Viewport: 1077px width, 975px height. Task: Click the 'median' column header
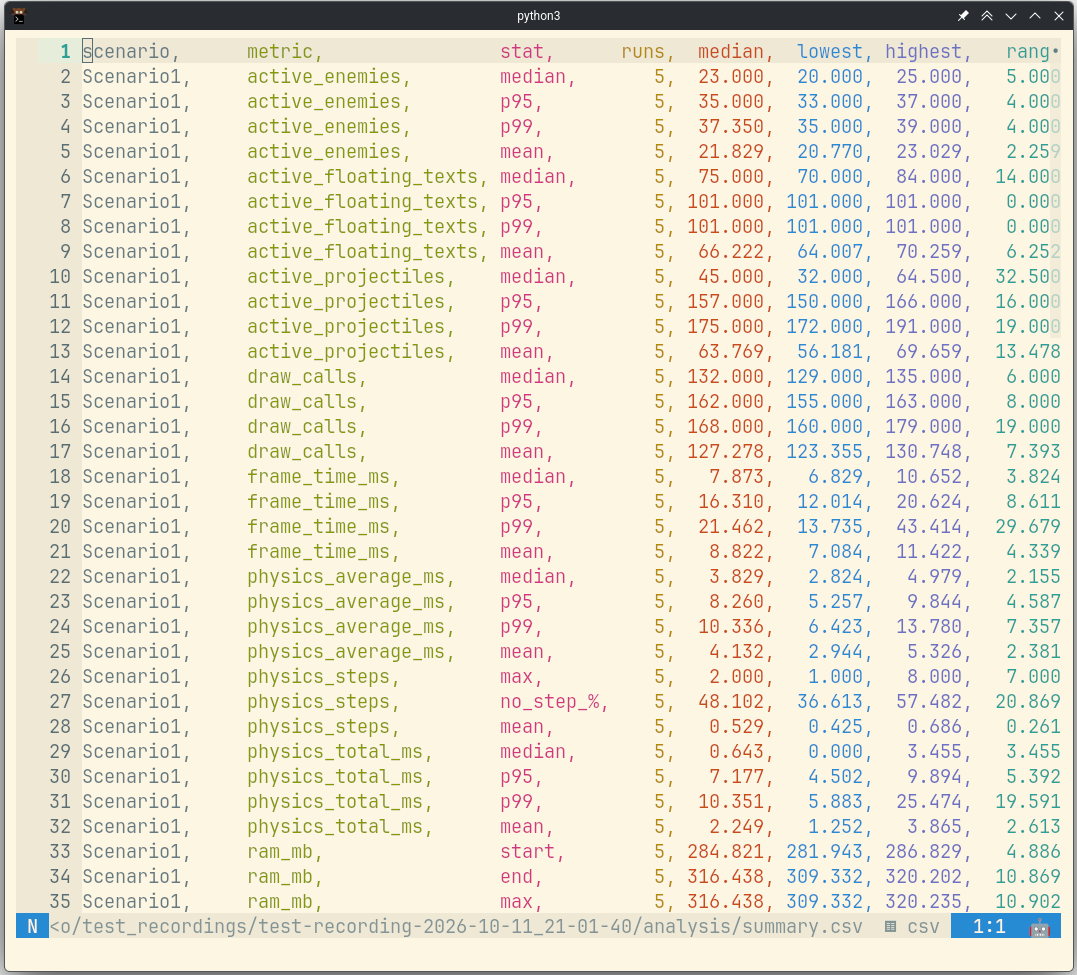[731, 52]
